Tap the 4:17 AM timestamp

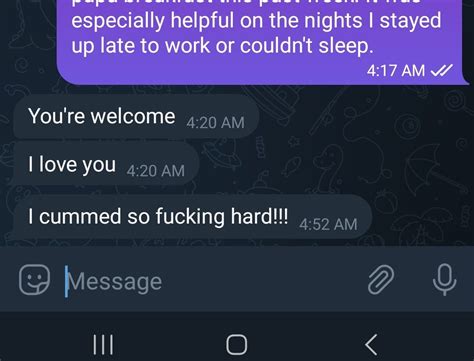click(396, 71)
